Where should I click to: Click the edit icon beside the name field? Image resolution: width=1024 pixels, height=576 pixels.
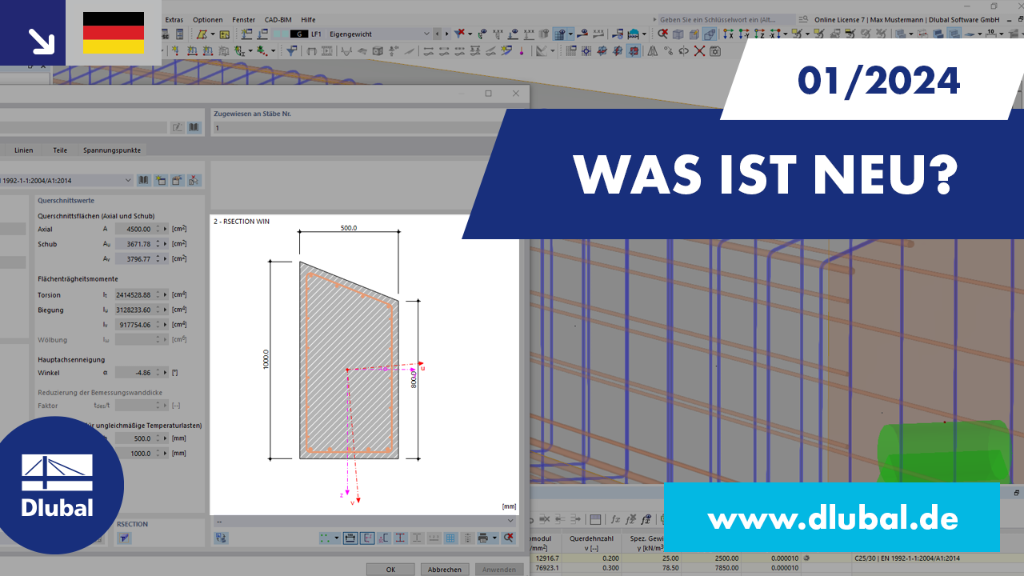(178, 127)
